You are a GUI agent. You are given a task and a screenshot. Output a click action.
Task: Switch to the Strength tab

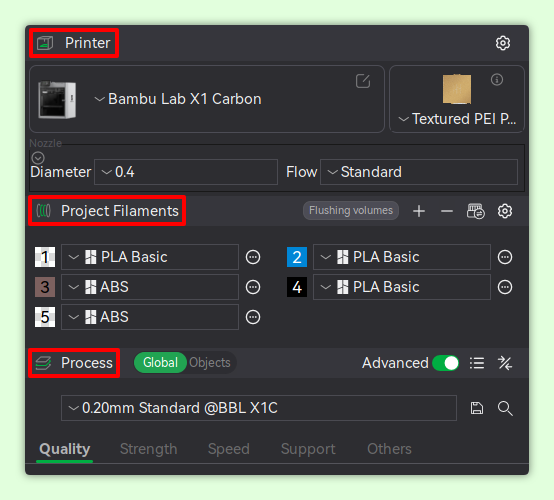click(x=148, y=449)
